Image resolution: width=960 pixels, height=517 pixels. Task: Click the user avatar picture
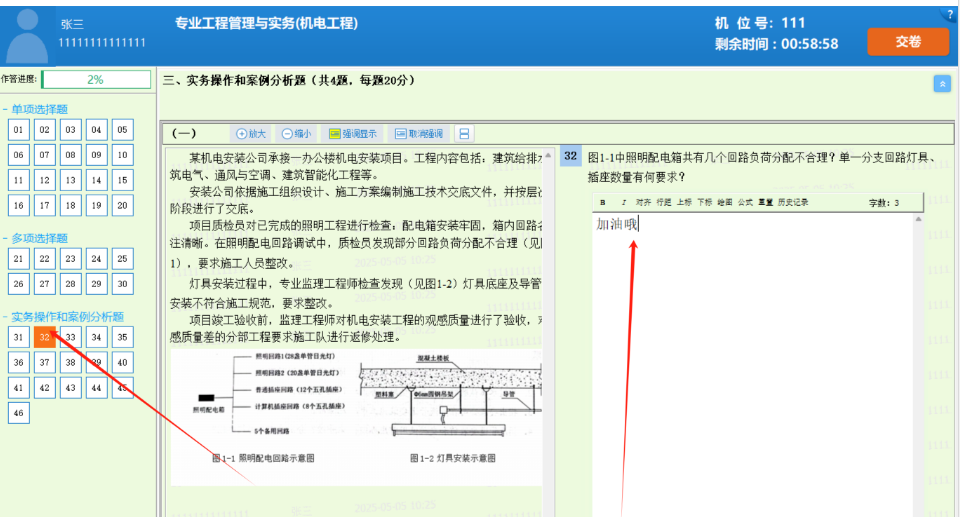pos(27,36)
